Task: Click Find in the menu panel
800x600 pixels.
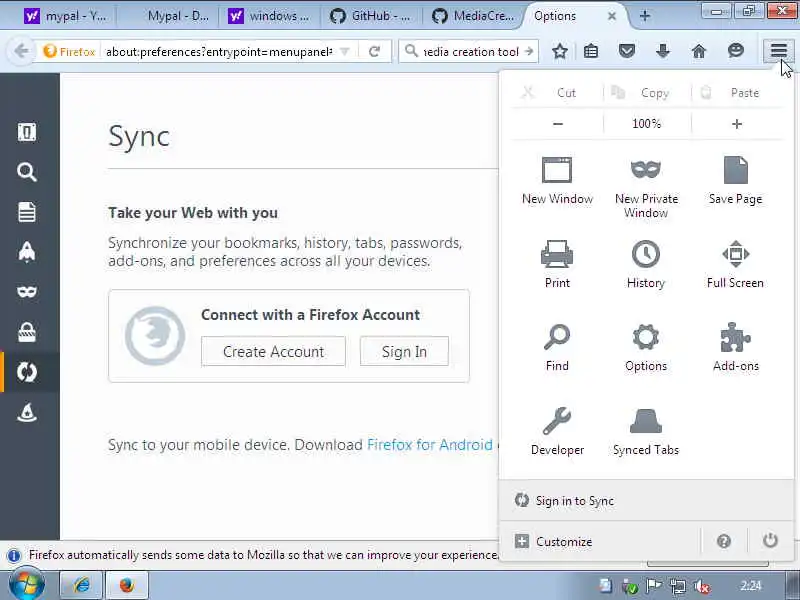Action: [x=557, y=348]
